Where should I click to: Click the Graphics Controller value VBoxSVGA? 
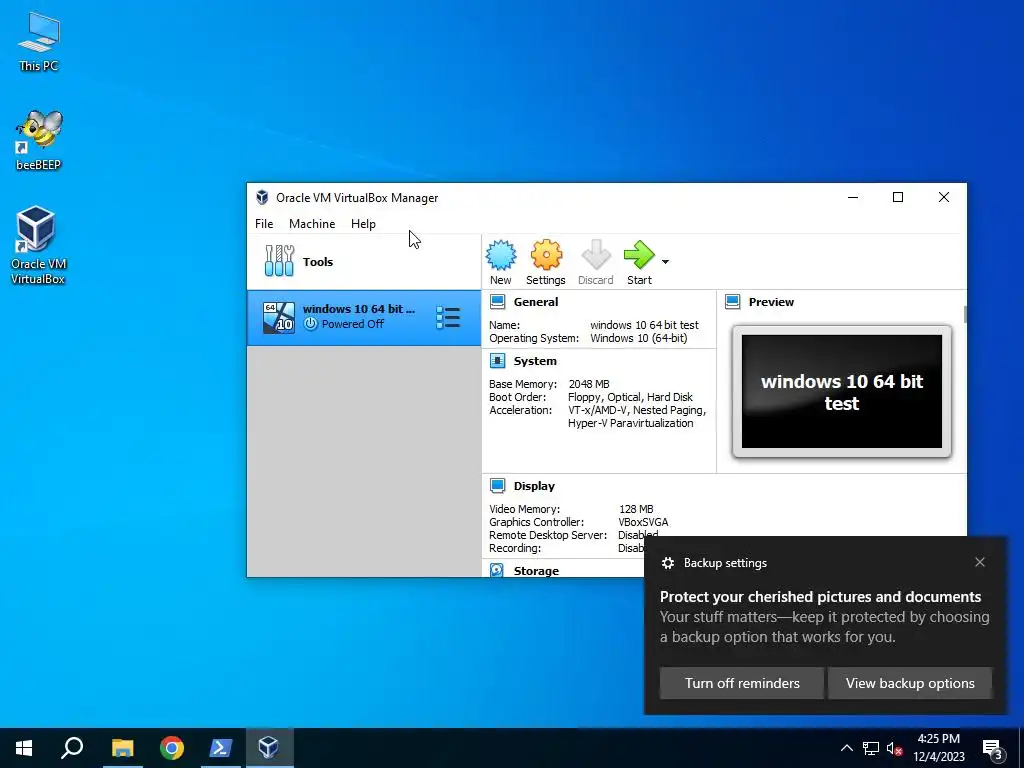click(643, 522)
